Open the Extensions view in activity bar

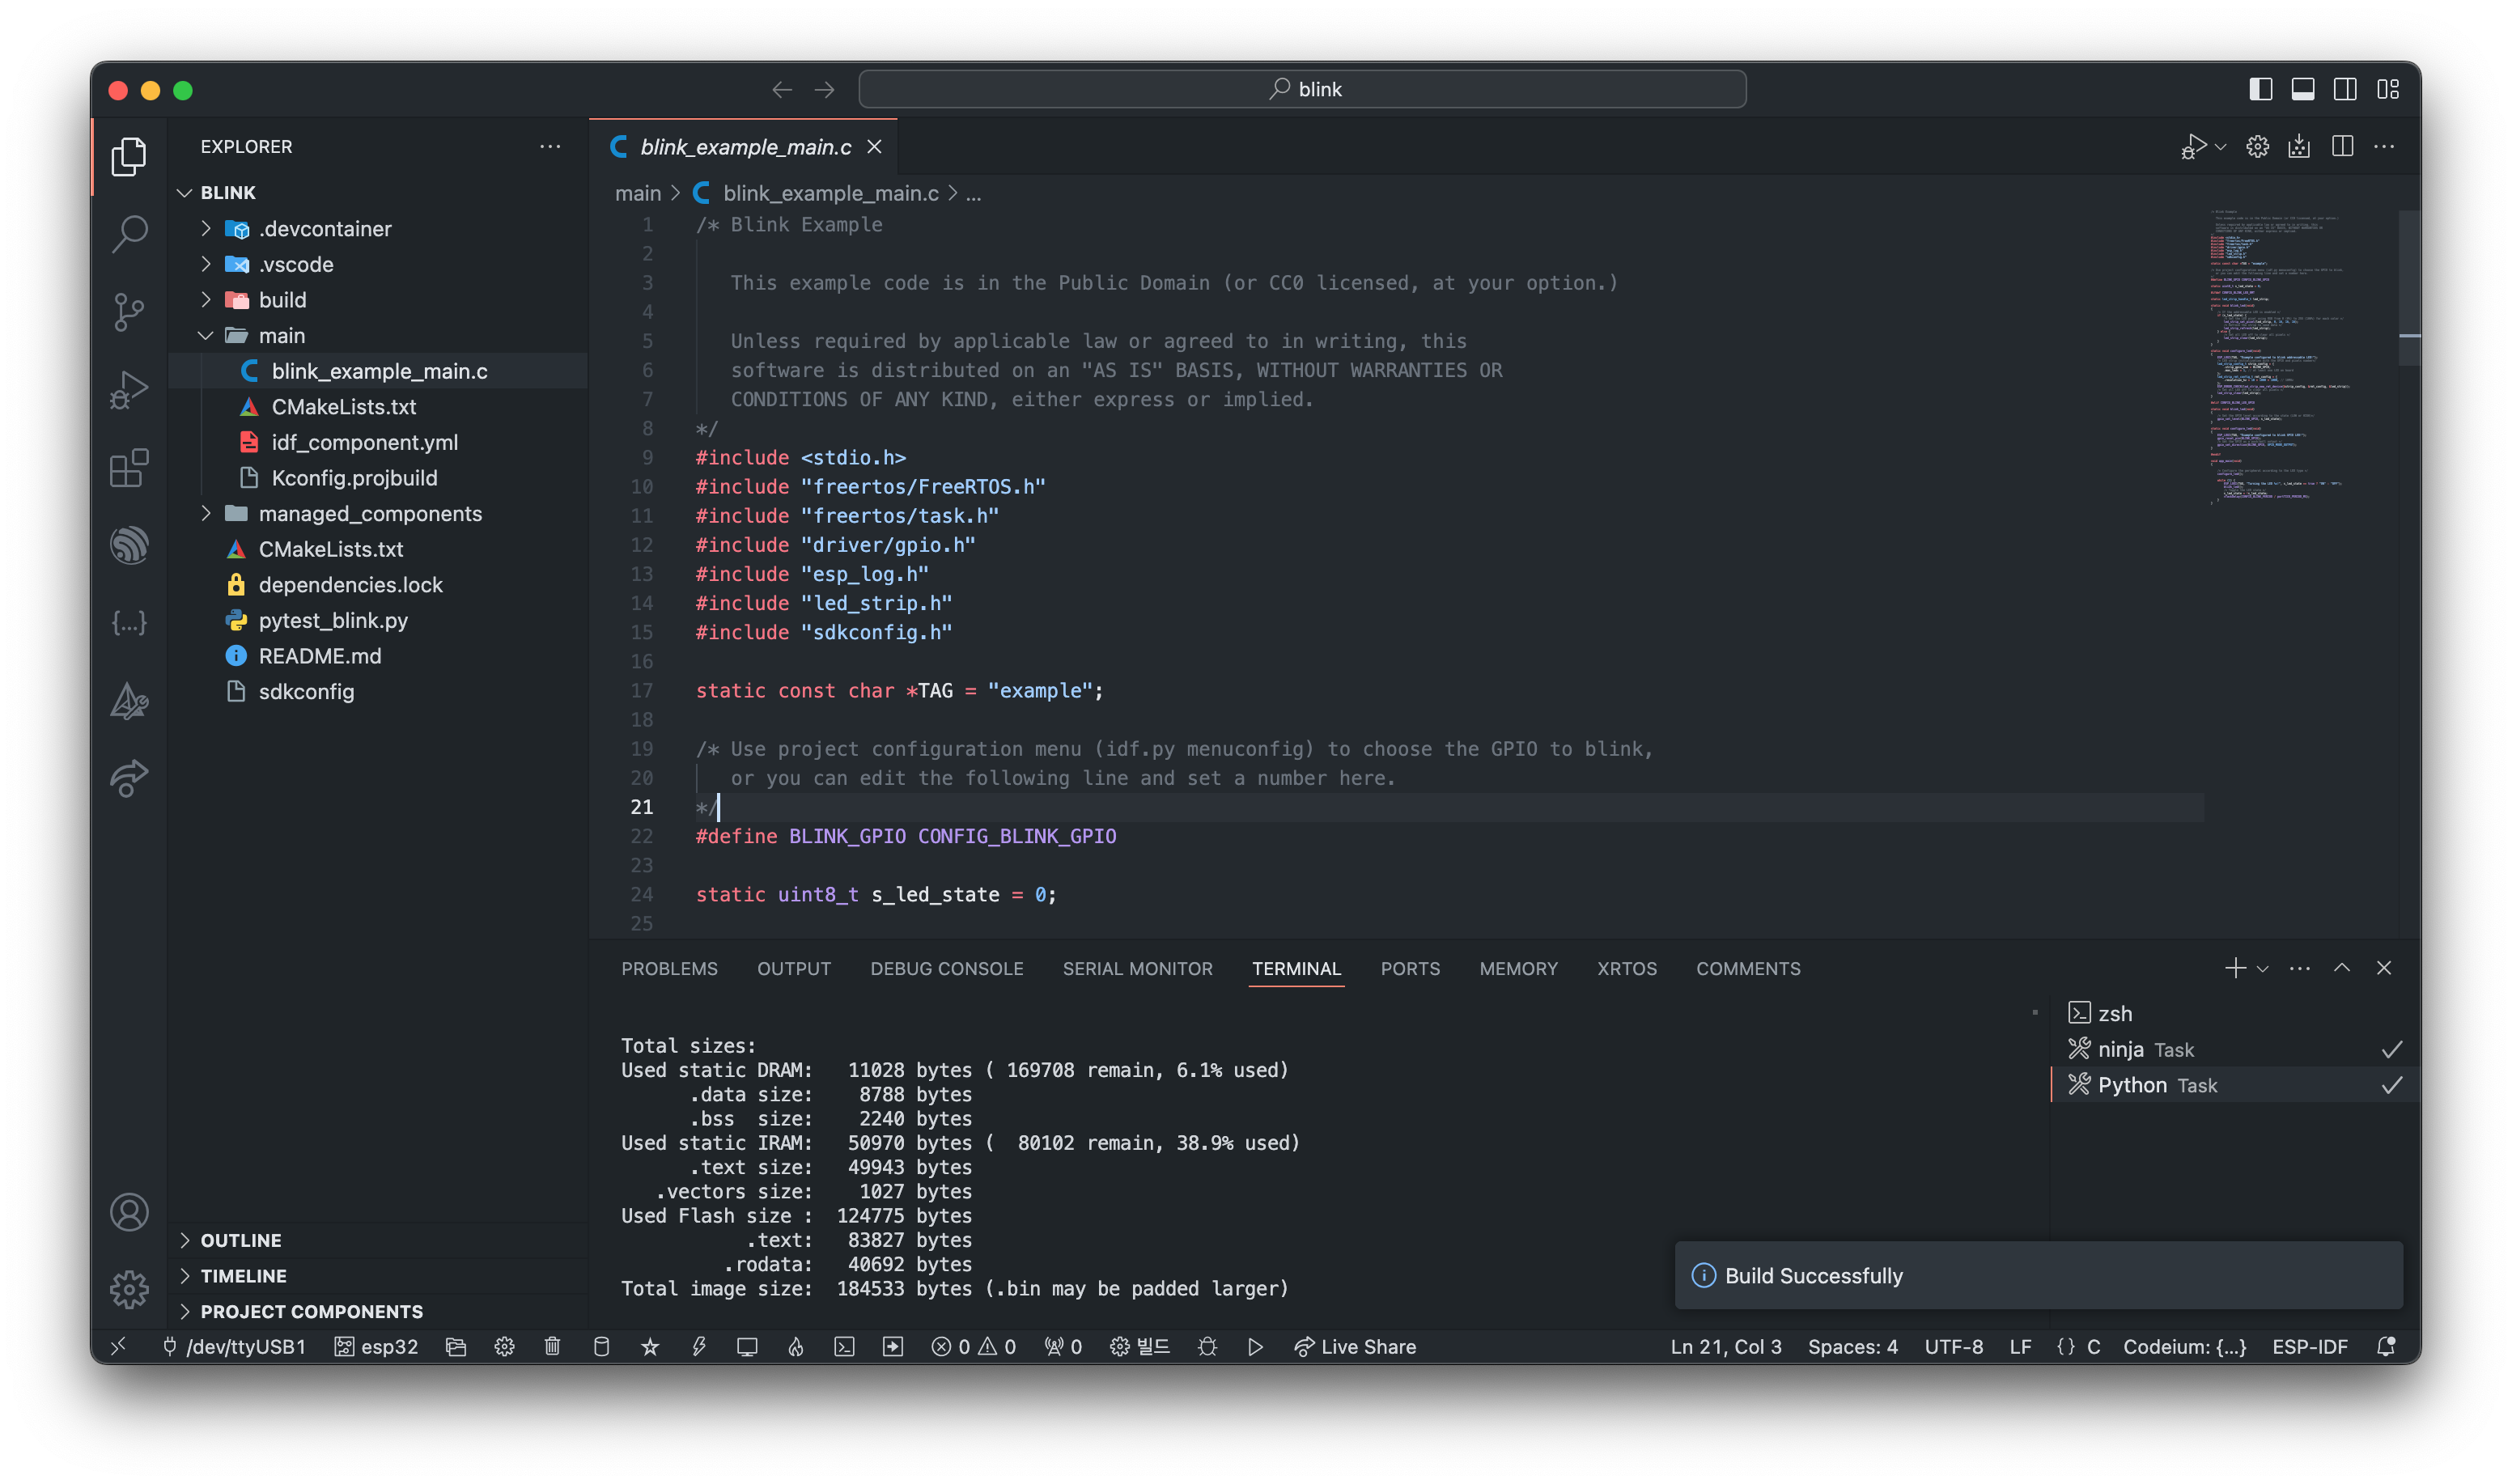point(129,468)
